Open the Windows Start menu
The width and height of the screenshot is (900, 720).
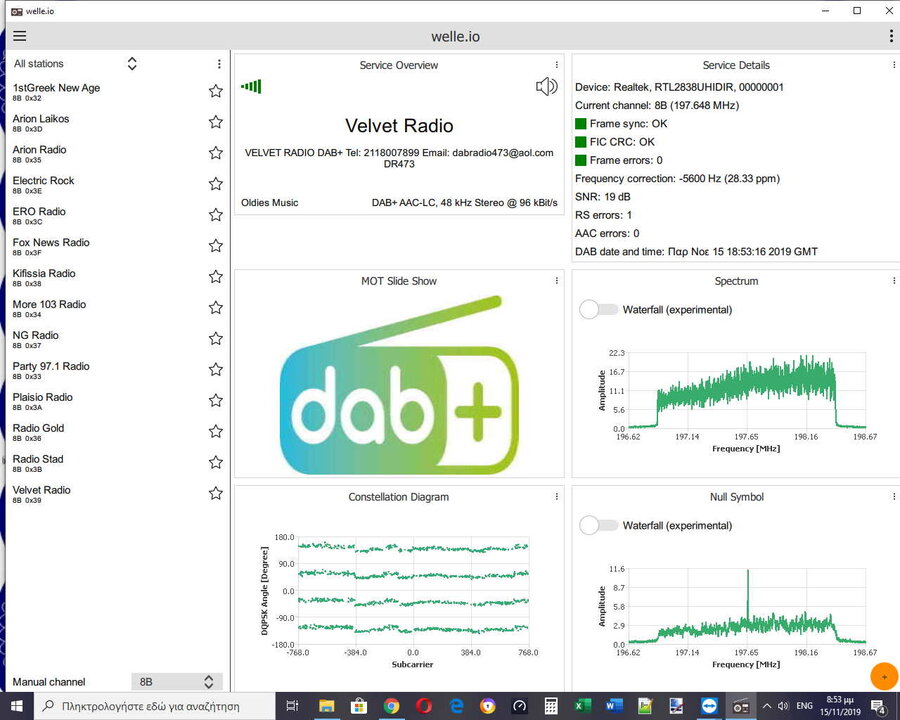[x=17, y=706]
